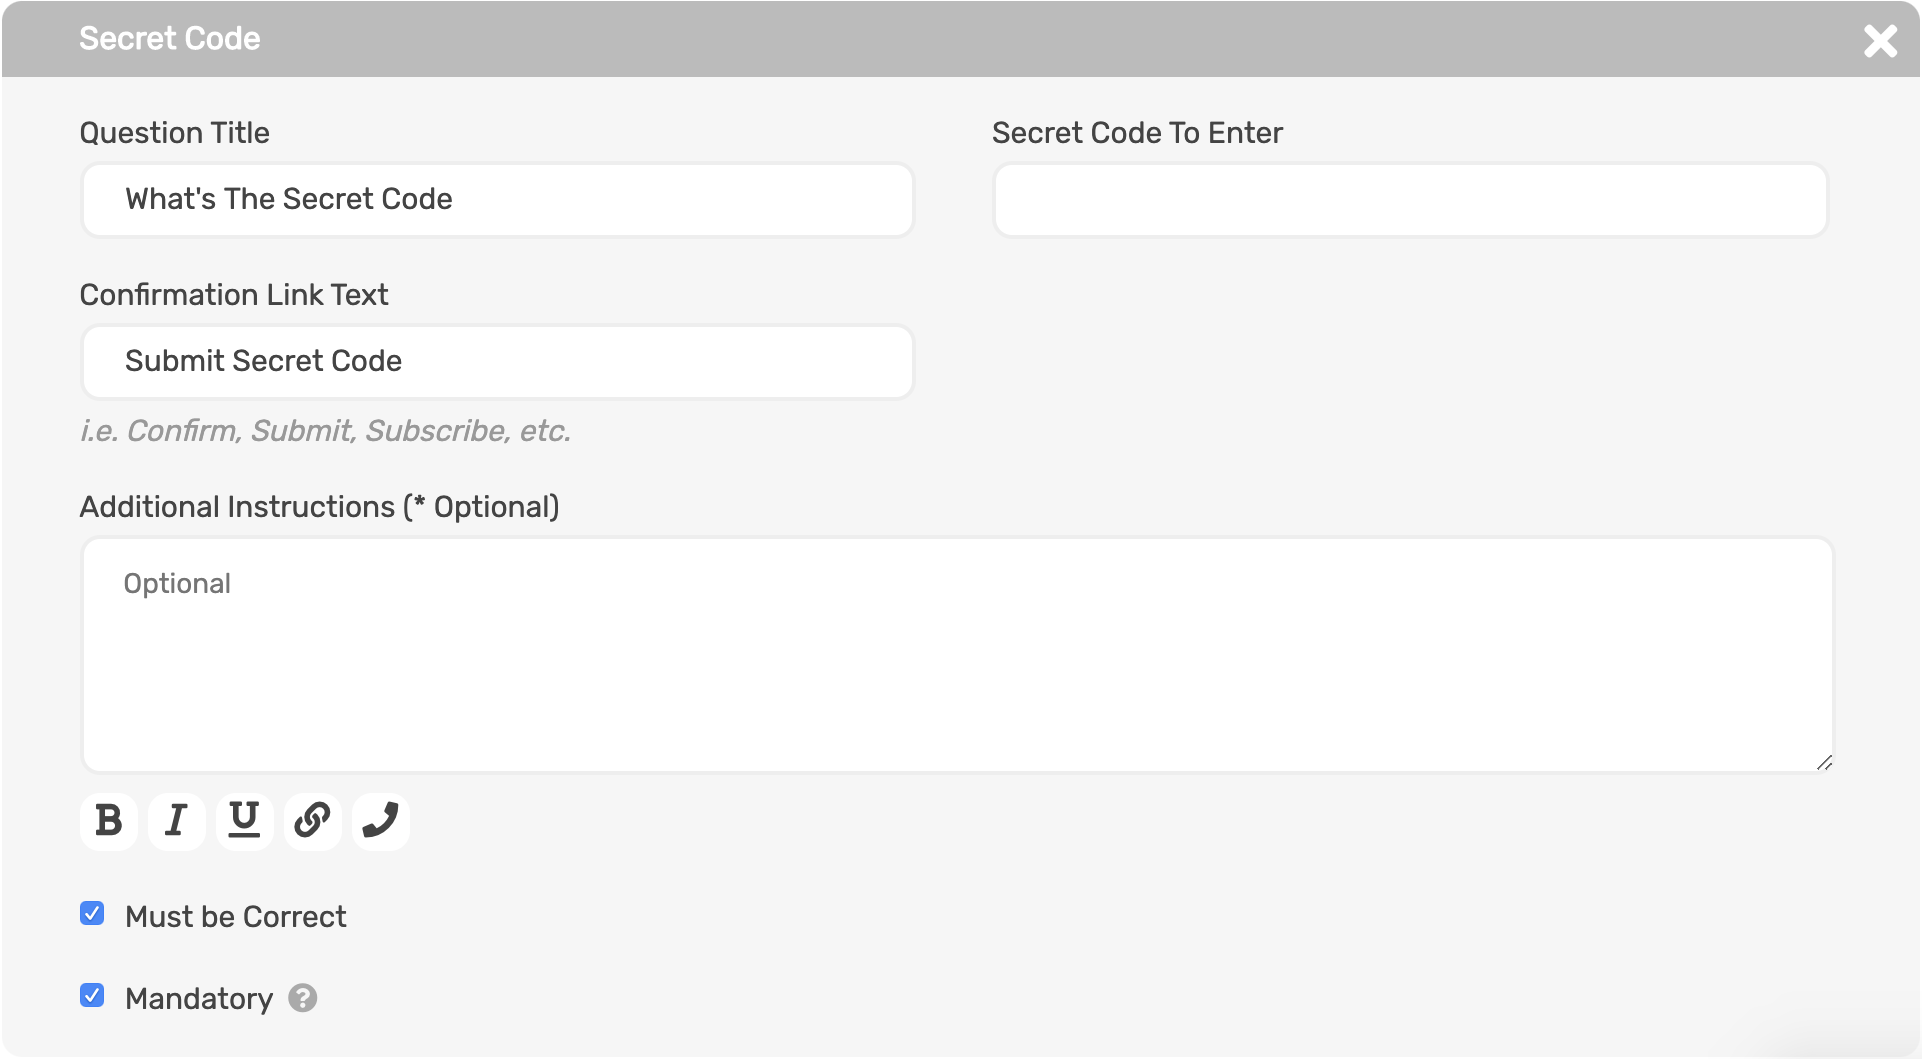Select the text 'Submit Secret Code'

tap(263, 361)
